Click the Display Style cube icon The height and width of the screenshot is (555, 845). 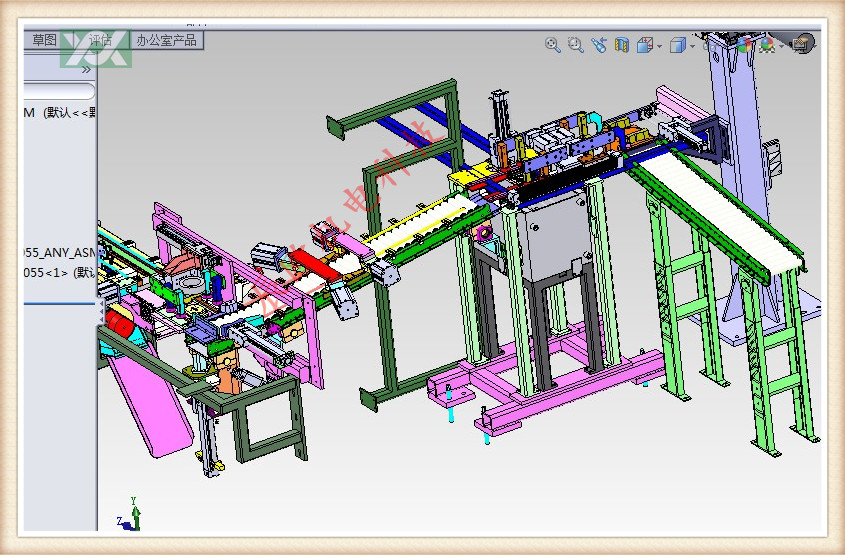click(x=677, y=44)
